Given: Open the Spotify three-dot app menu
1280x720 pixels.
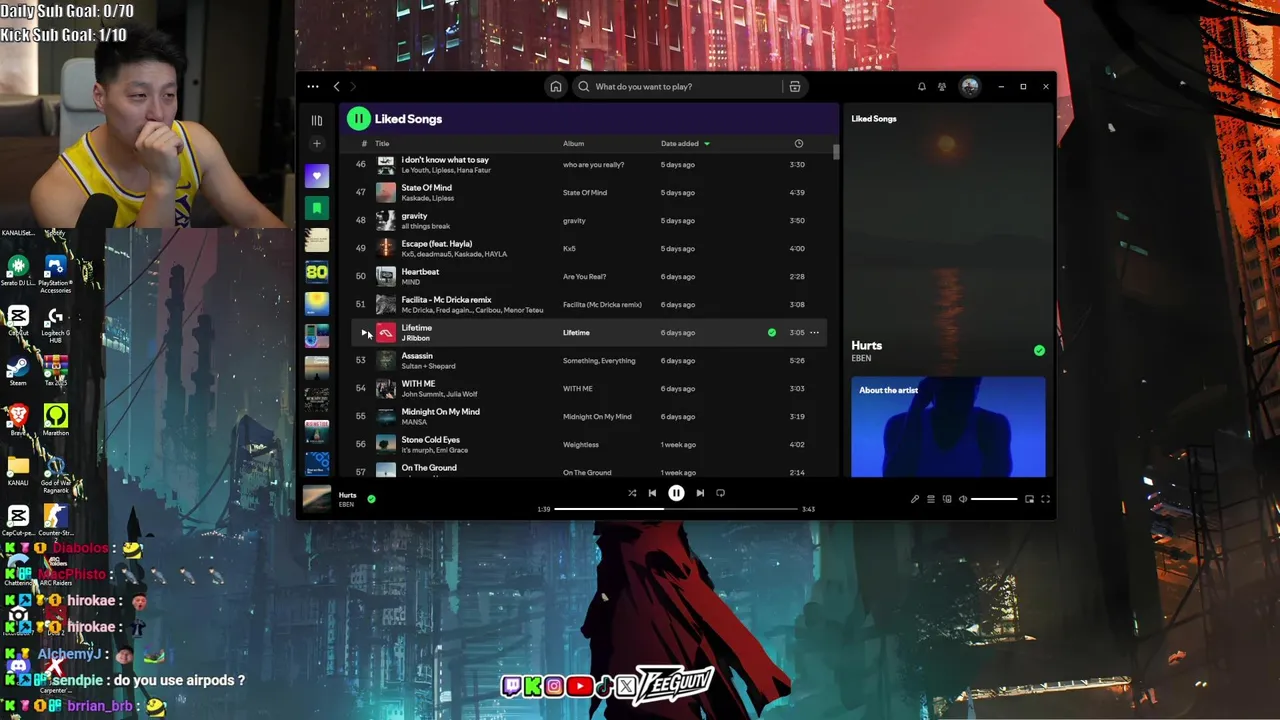Looking at the screenshot, I should click(313, 87).
